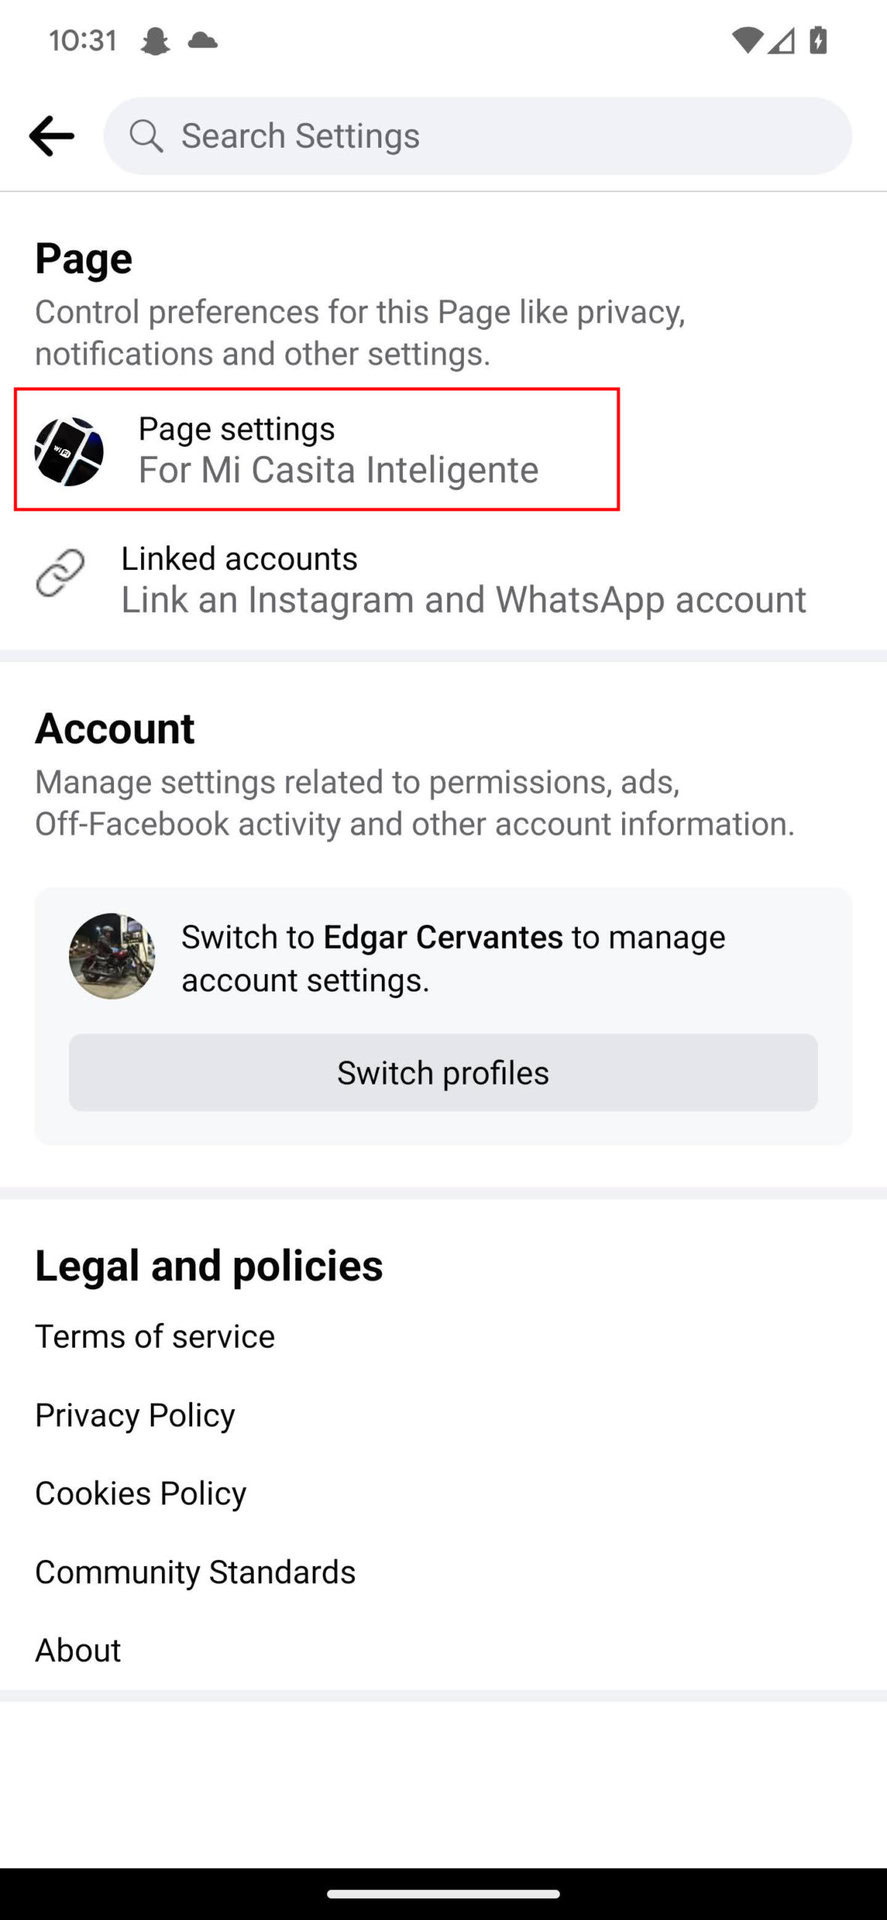Open the Privacy Policy link
Image resolution: width=887 pixels, height=1920 pixels.
click(x=135, y=1416)
